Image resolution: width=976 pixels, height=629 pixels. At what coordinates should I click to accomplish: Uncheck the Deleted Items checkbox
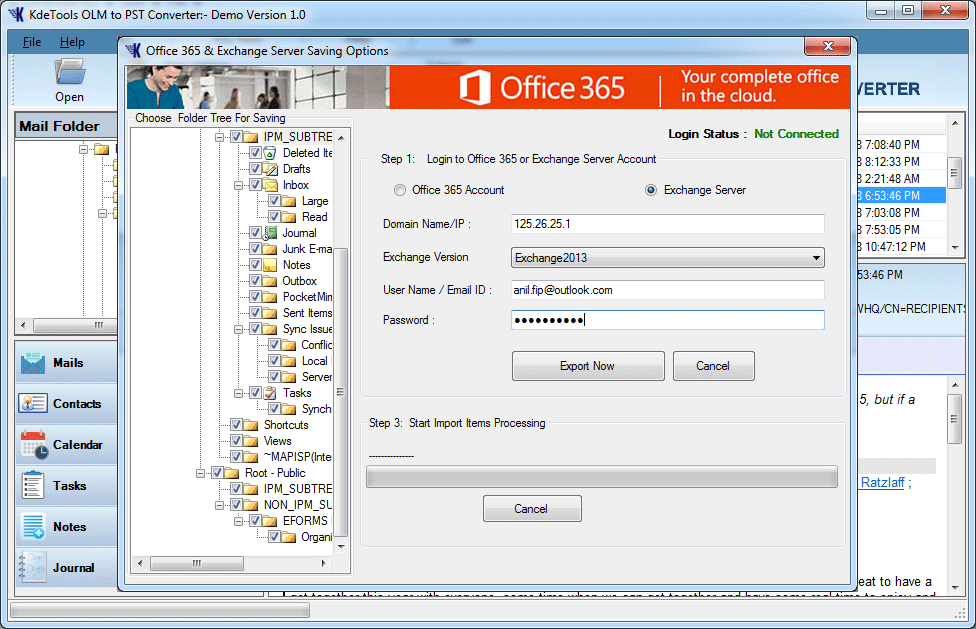point(255,152)
